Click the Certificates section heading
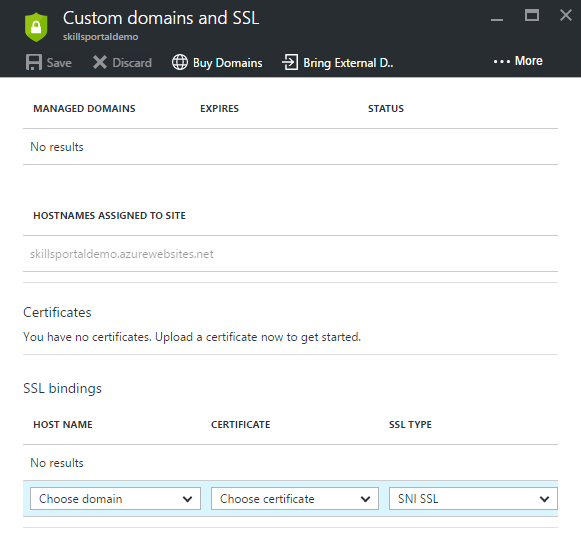The height and width of the screenshot is (545, 581). (57, 312)
